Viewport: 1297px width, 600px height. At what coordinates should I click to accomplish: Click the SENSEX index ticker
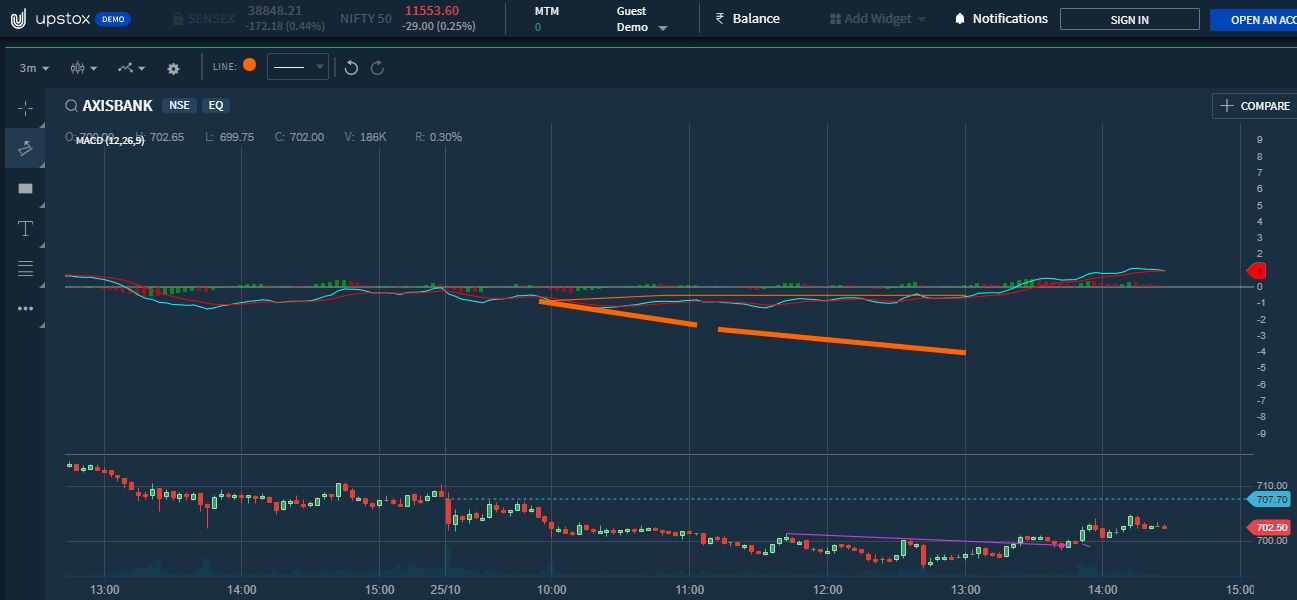click(x=247, y=18)
